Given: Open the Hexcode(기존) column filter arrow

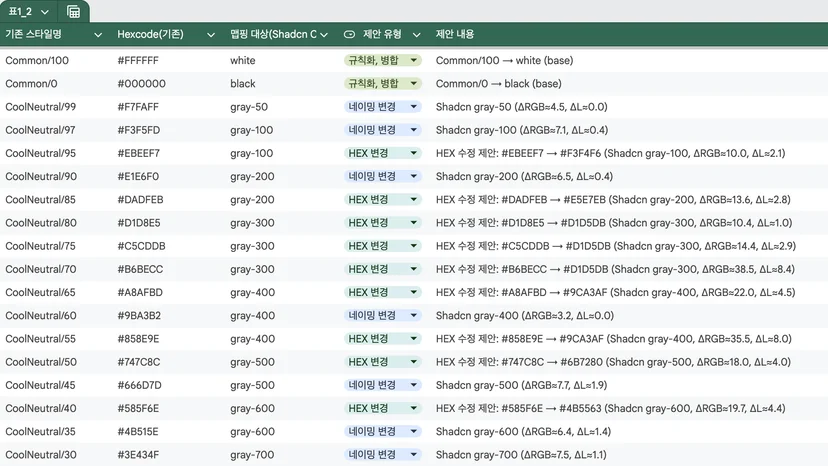Looking at the screenshot, I should pos(211,35).
